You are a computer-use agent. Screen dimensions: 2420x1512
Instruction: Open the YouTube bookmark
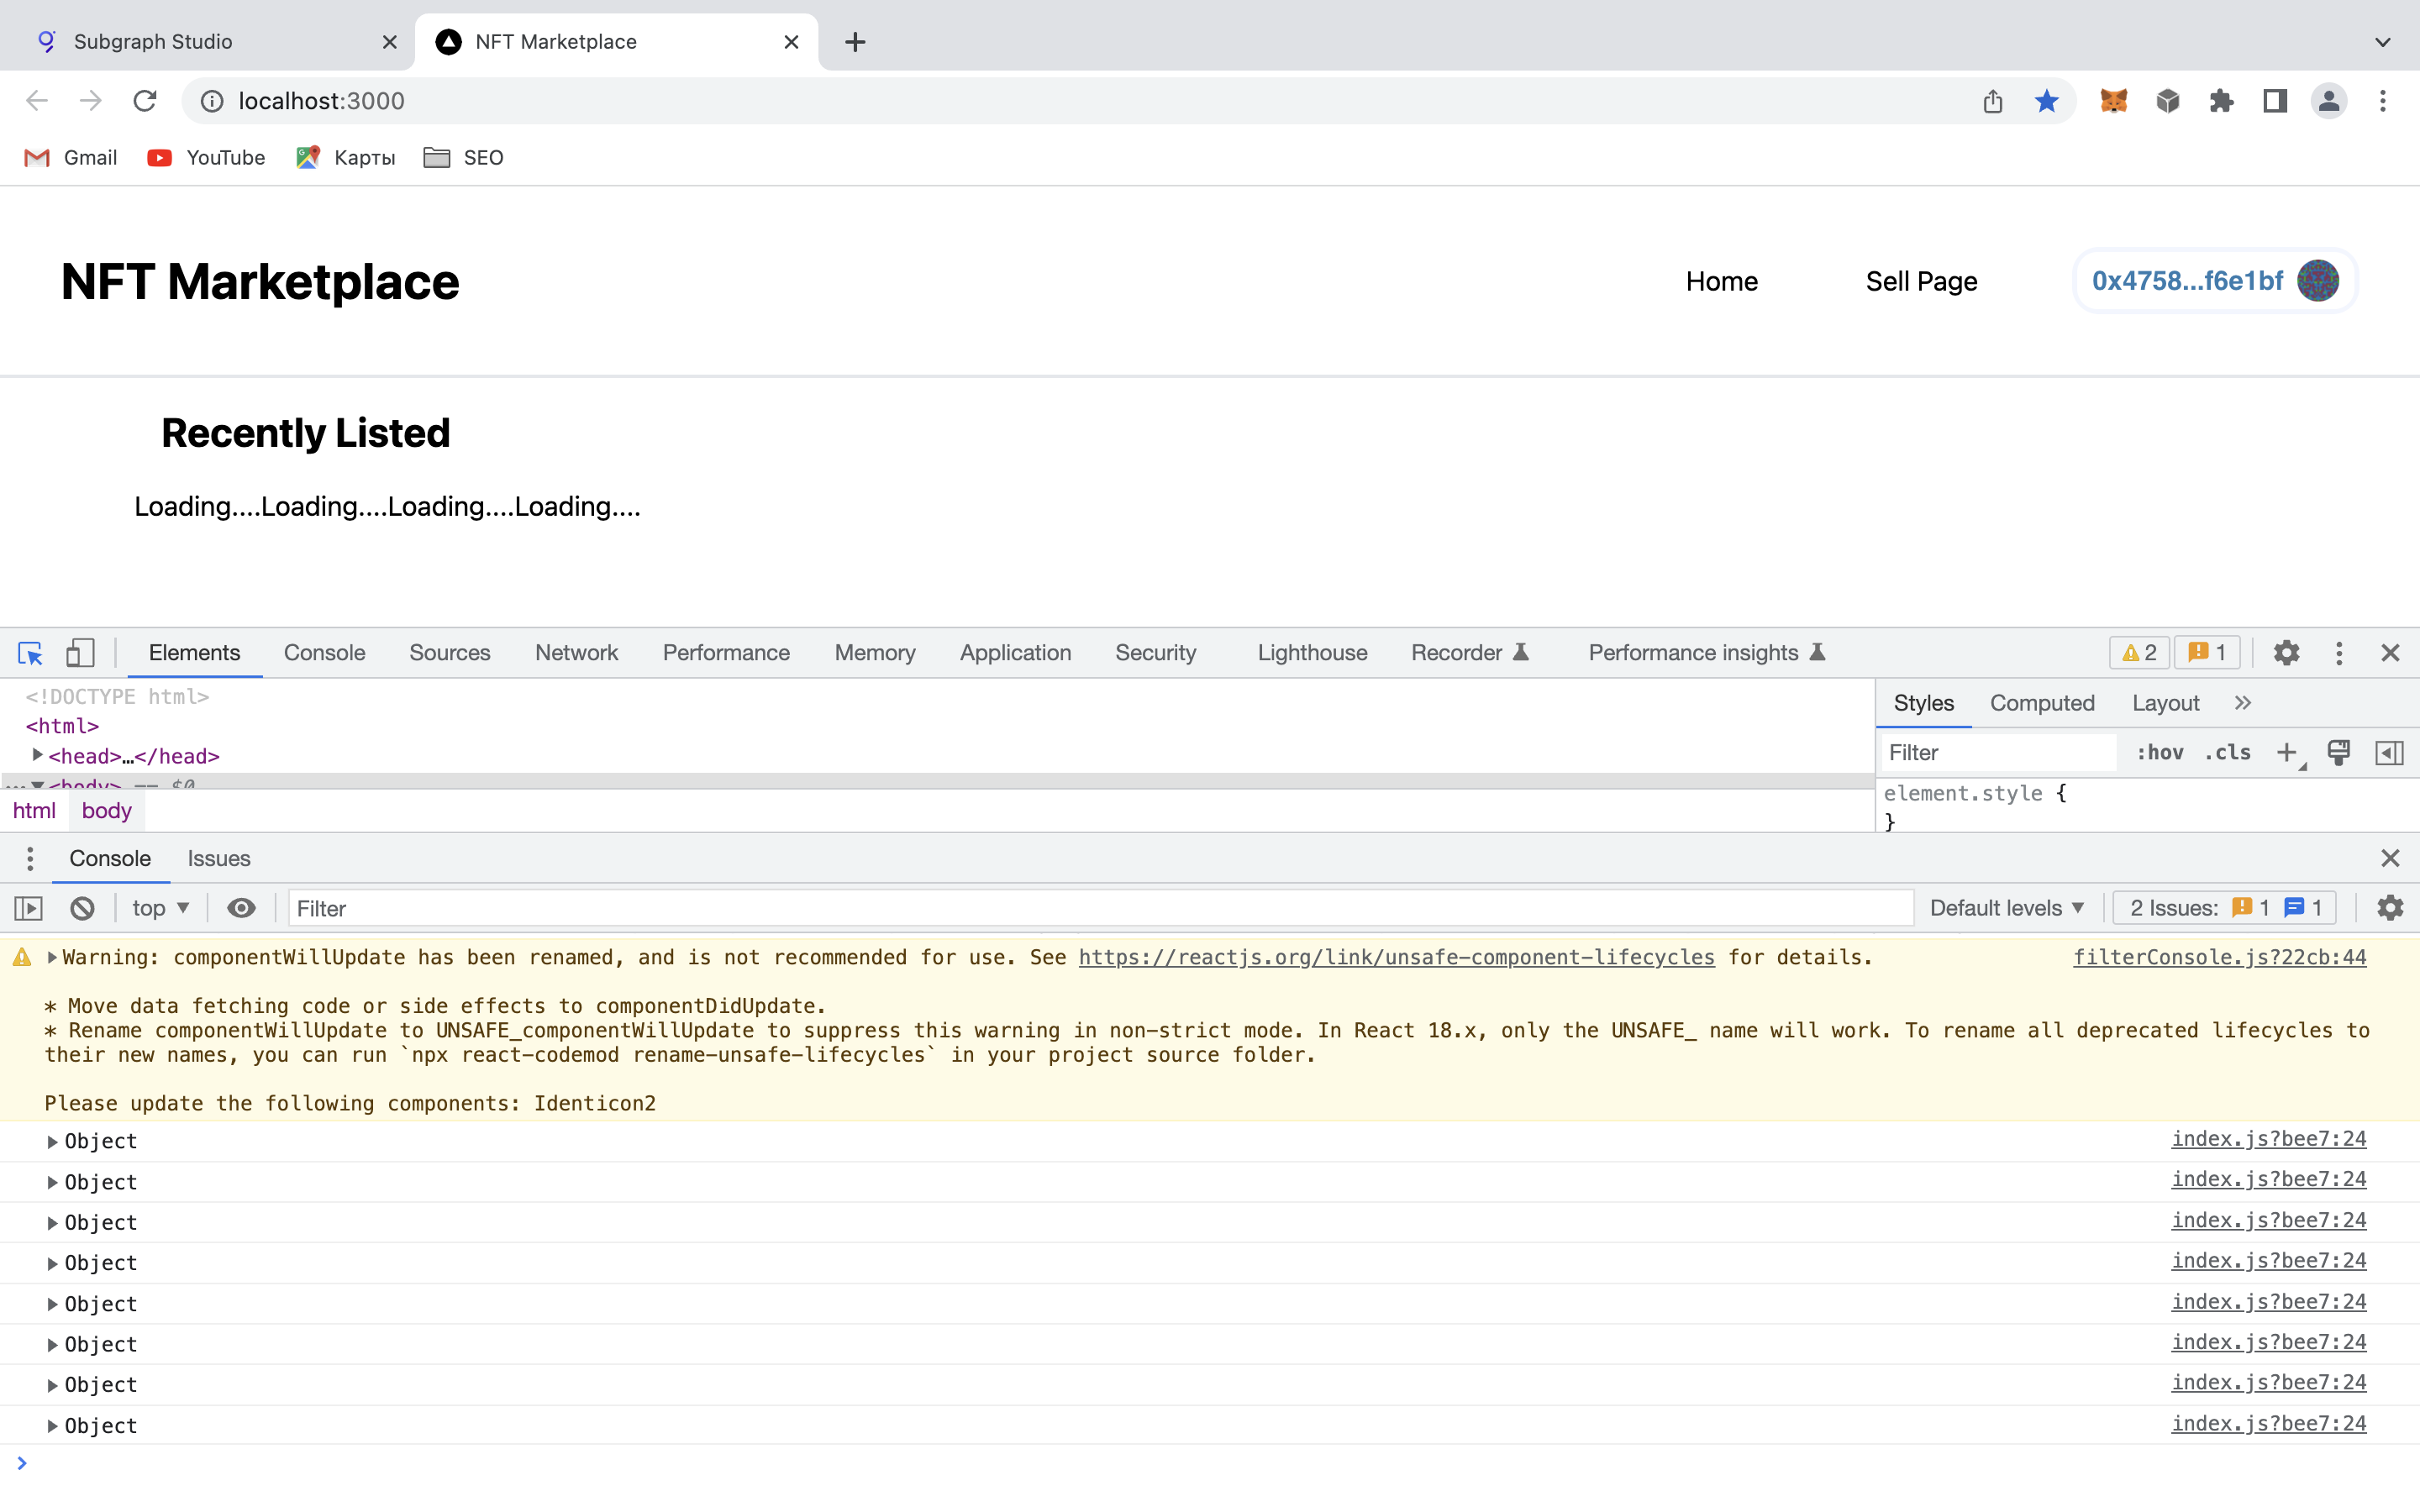pyautogui.click(x=206, y=158)
